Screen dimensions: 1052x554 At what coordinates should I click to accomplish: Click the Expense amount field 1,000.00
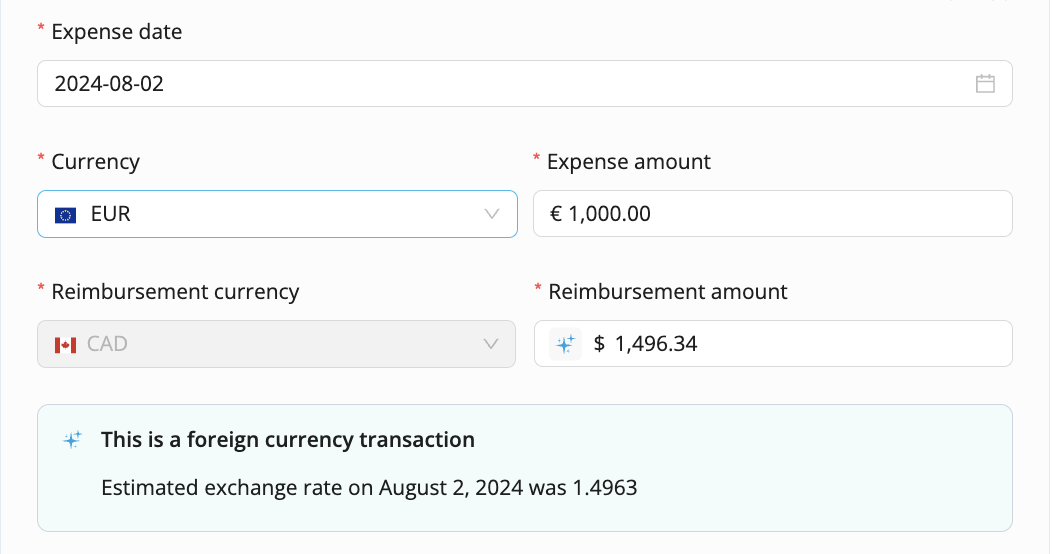click(x=773, y=214)
